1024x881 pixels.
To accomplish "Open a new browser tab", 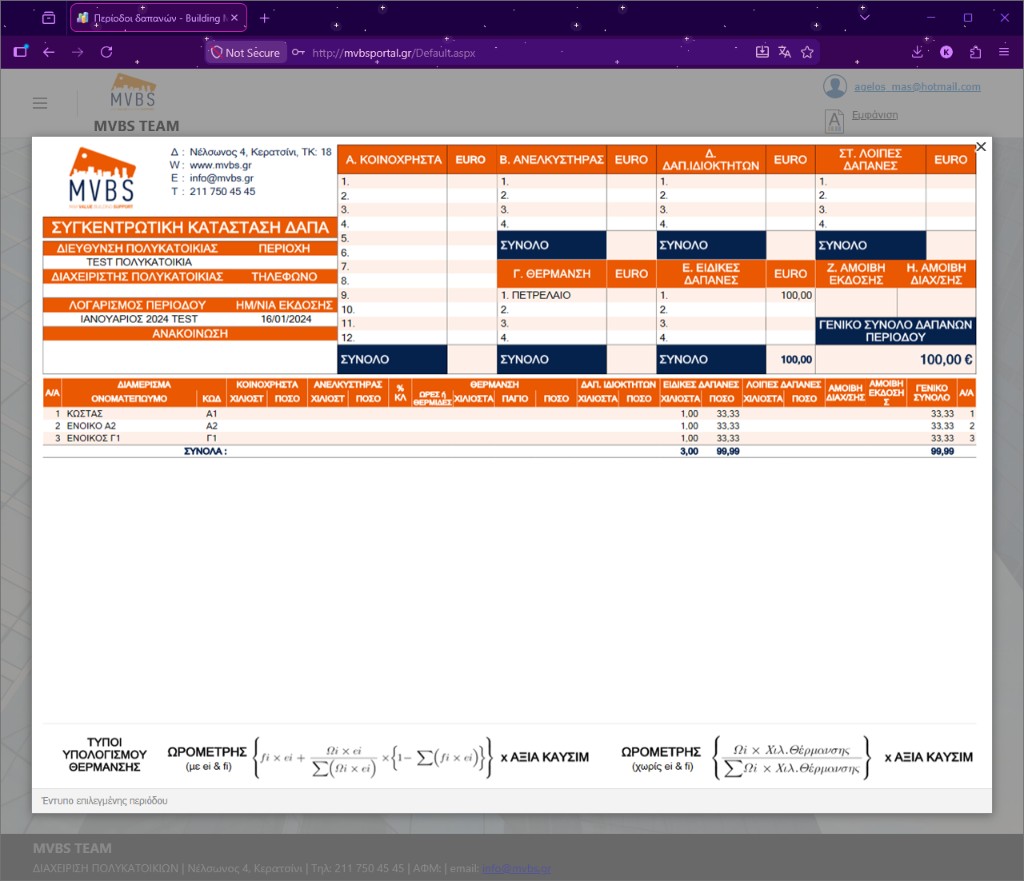I will (x=264, y=18).
